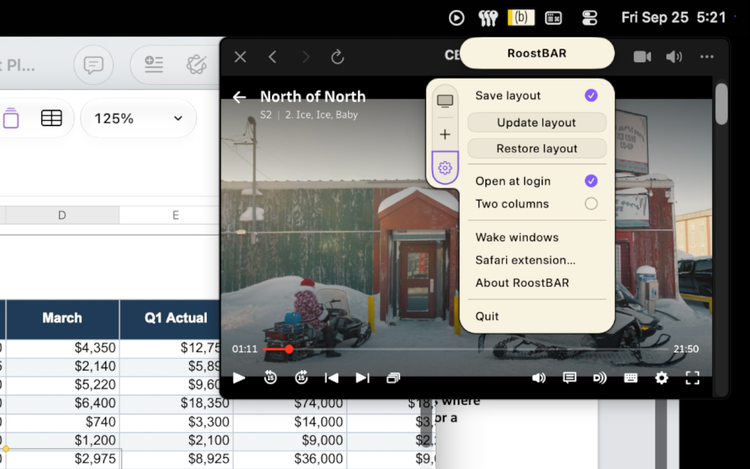Click the forward chevron in panel header
This screenshot has width=750, height=469.
[306, 57]
